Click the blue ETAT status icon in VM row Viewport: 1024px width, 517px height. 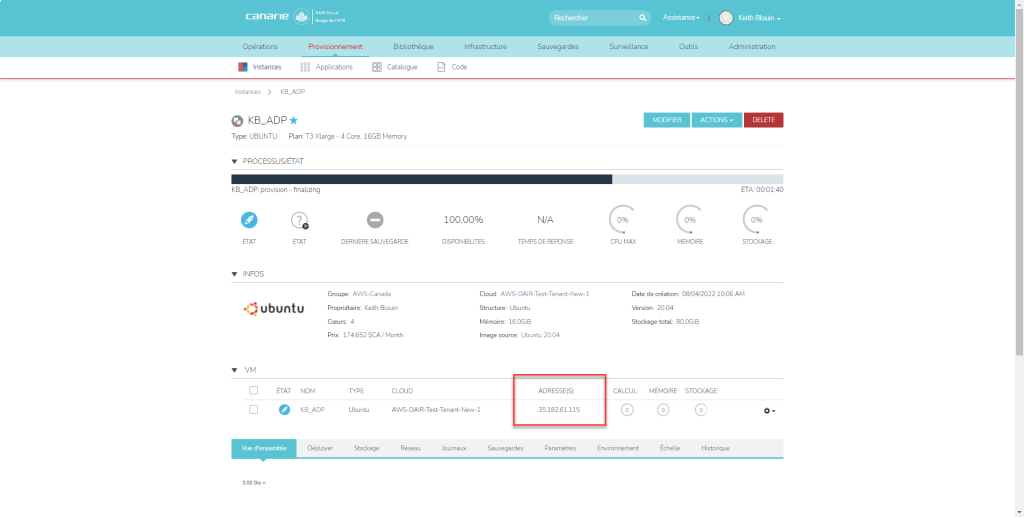click(284, 409)
